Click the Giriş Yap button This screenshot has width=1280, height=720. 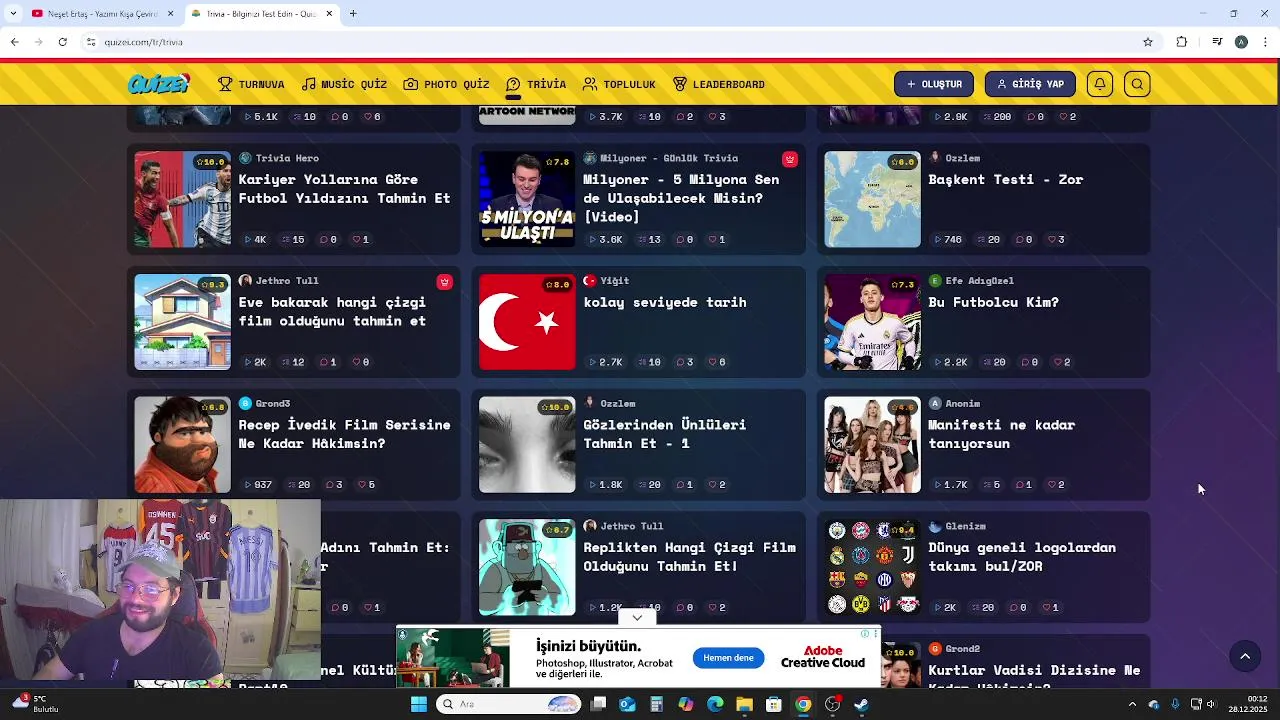click(1030, 84)
